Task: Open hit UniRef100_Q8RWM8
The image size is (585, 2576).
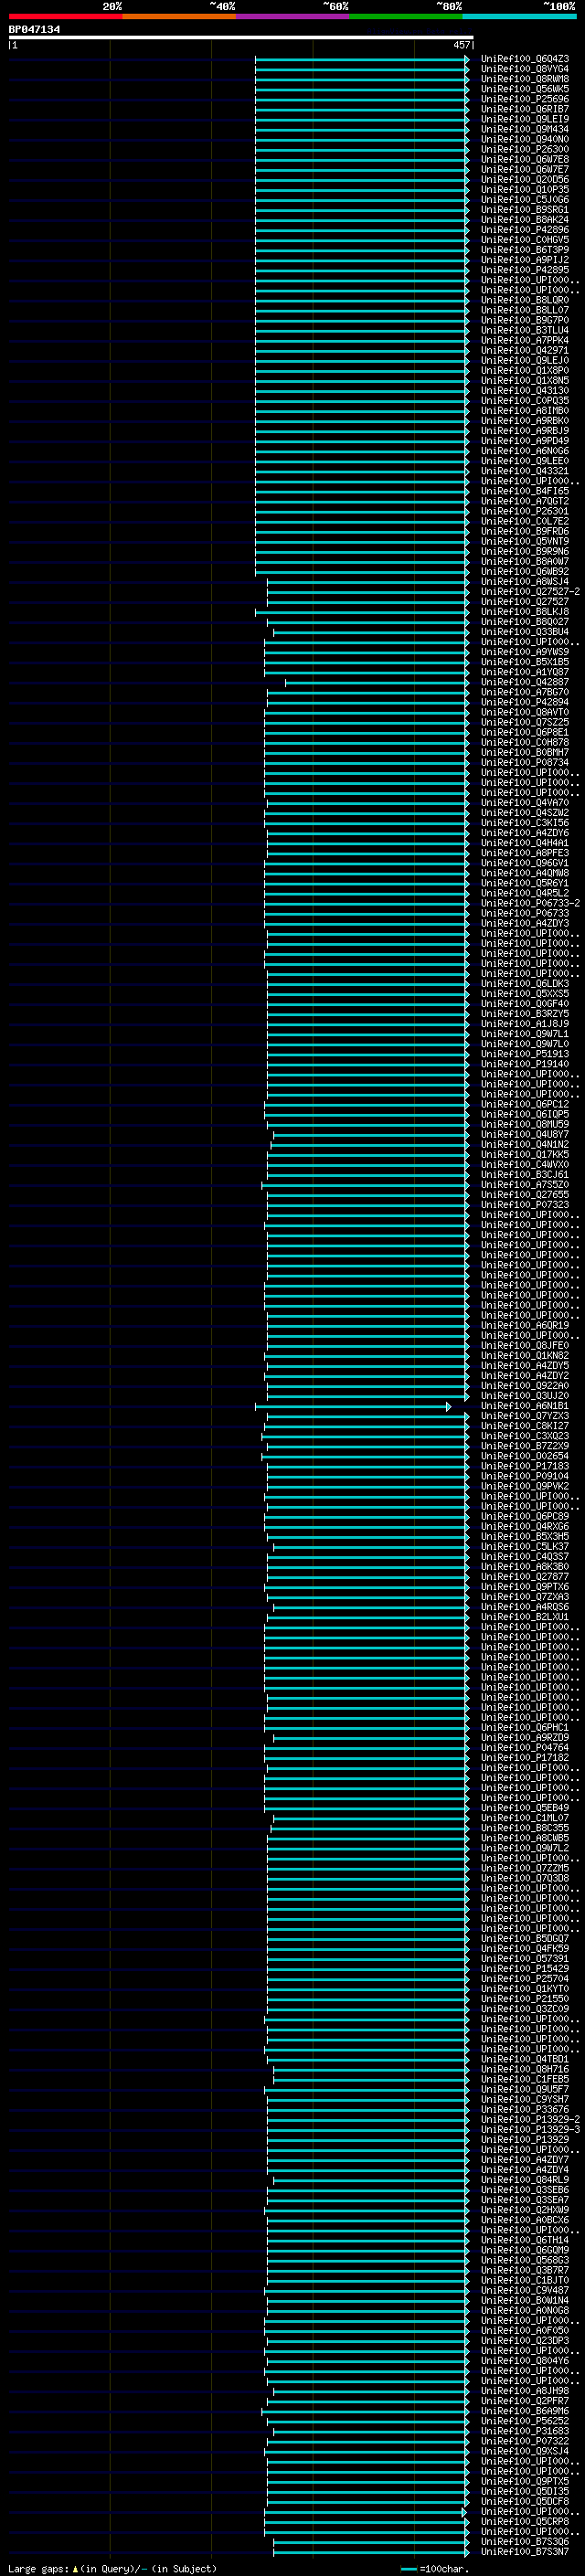Action: pos(525,79)
